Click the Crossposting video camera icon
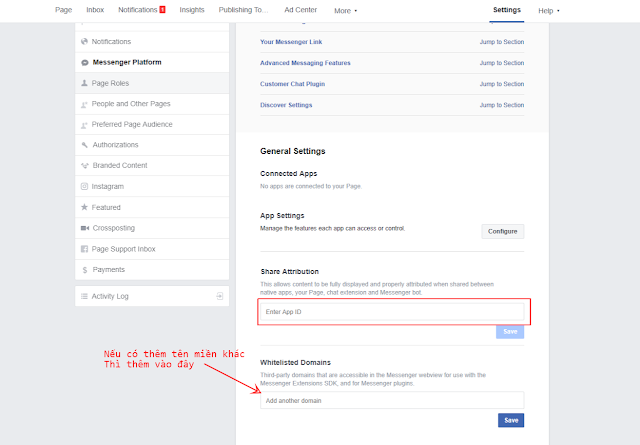 coord(84,228)
